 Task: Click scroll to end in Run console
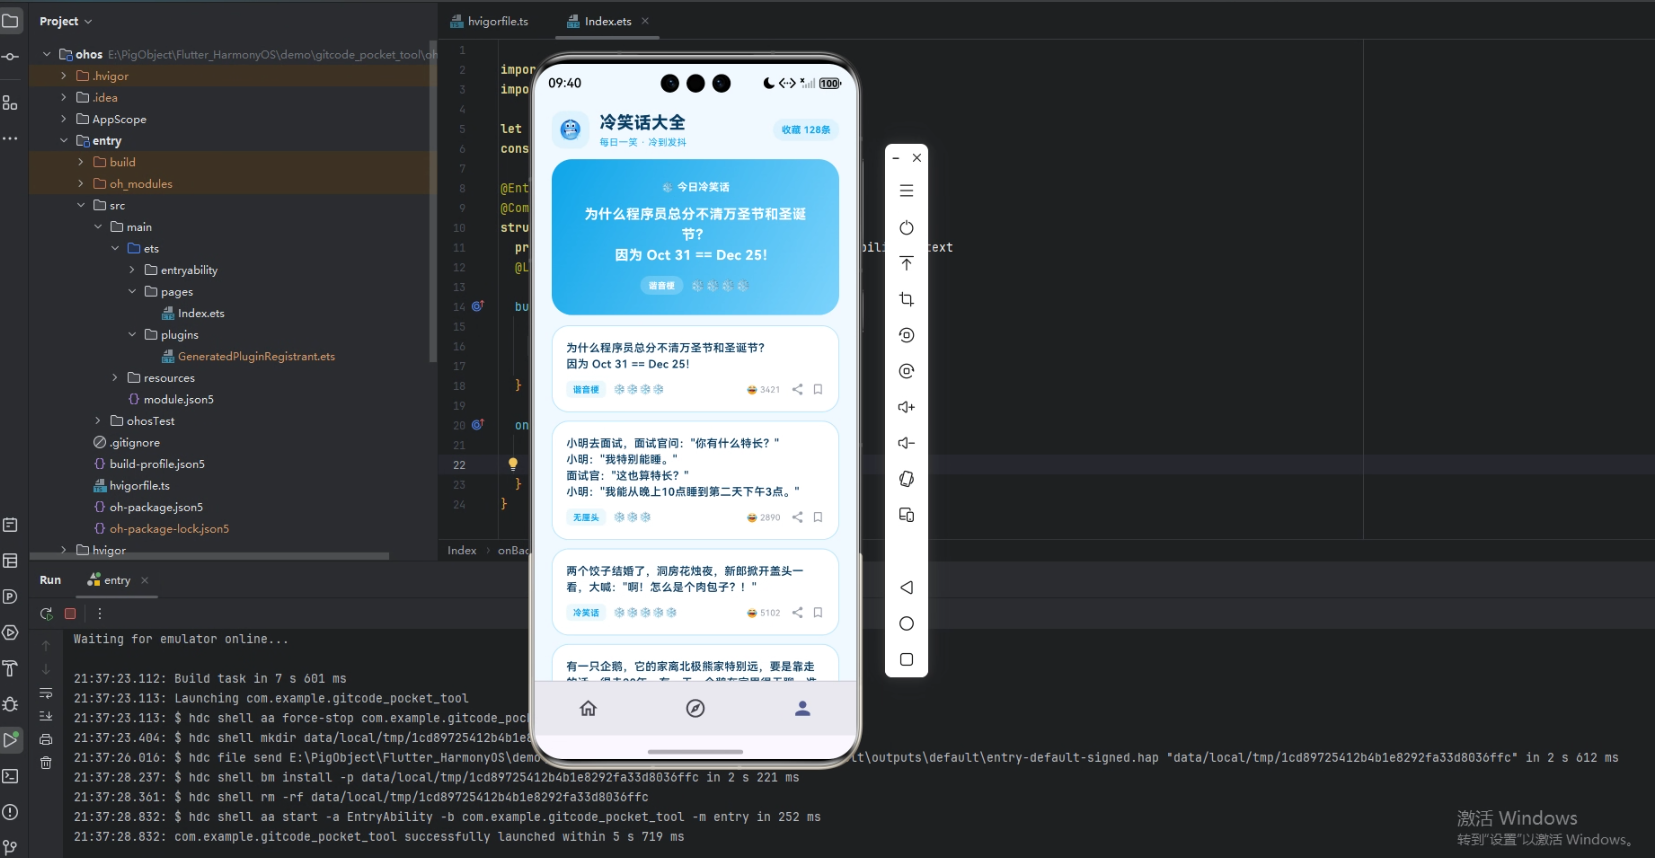46,716
